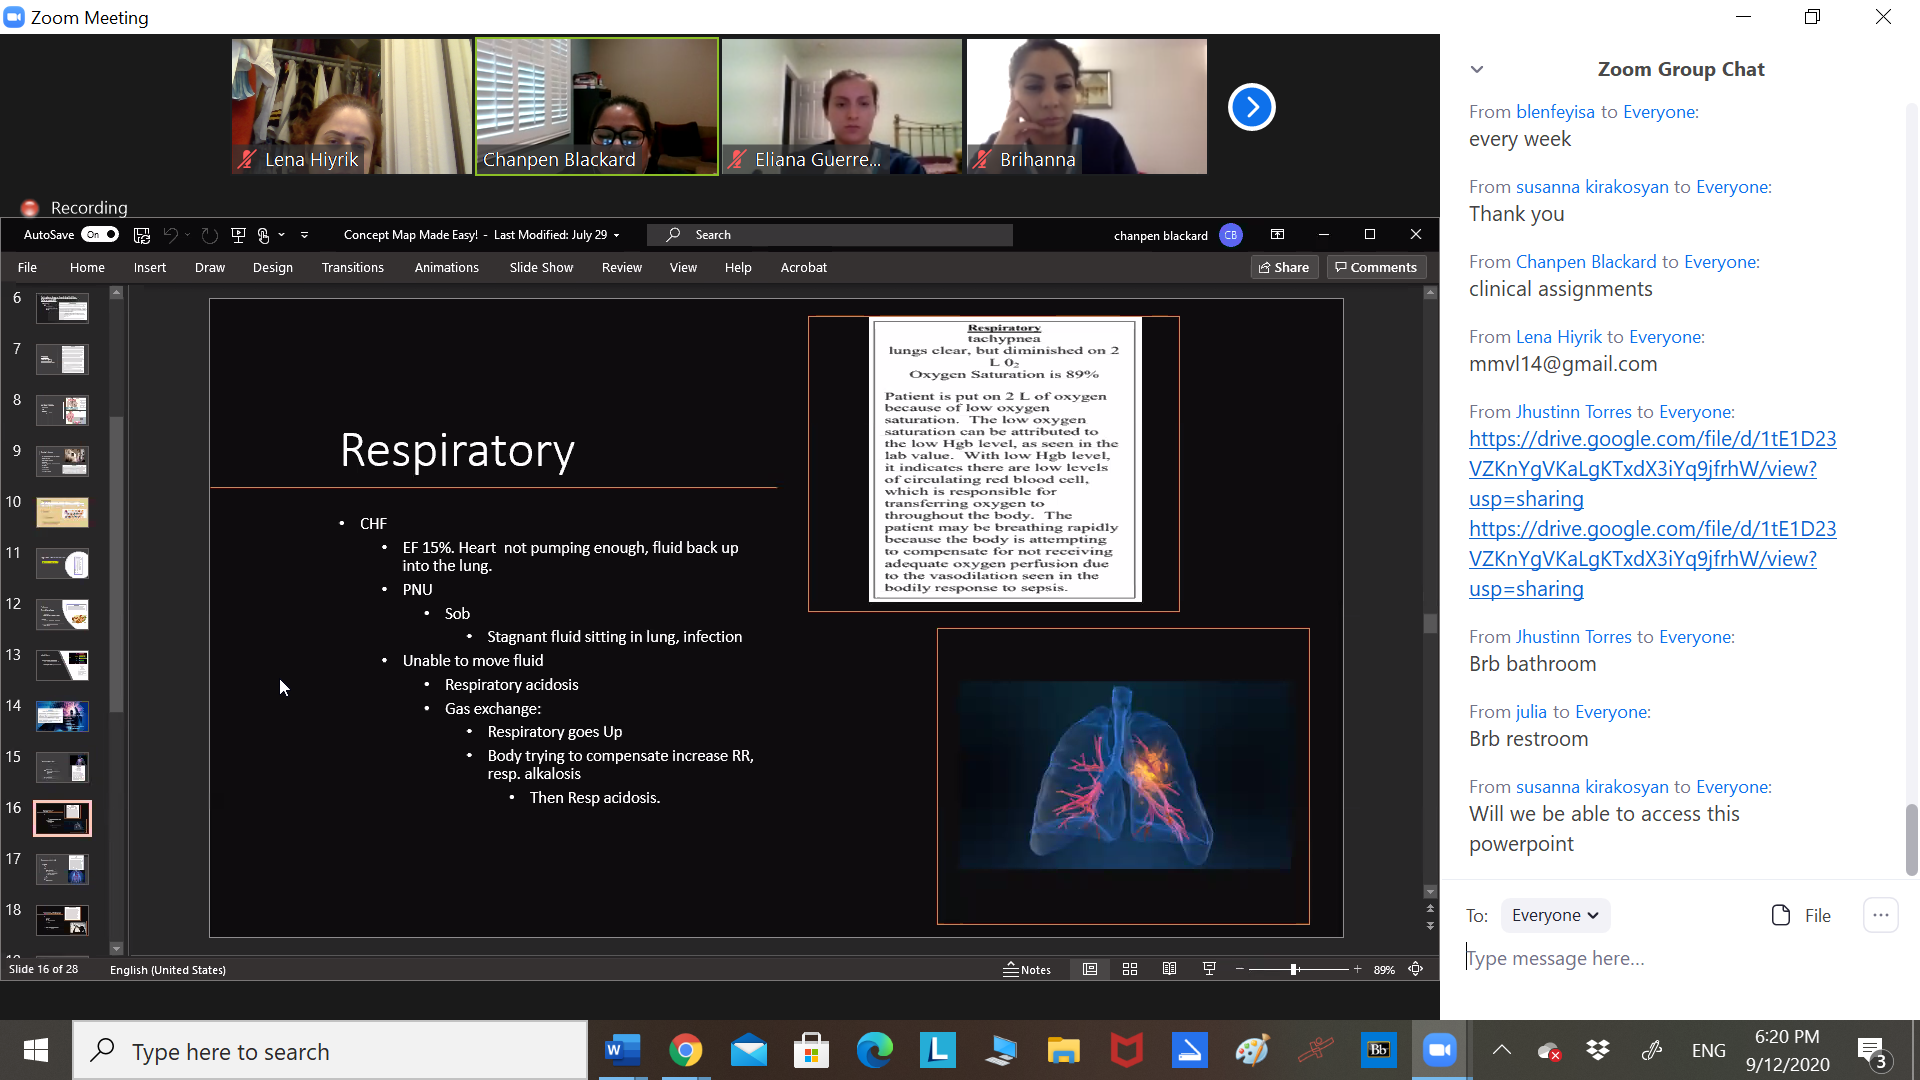Open Microsoft Edge from the taskbar
The width and height of the screenshot is (1920, 1080).
click(875, 1050)
